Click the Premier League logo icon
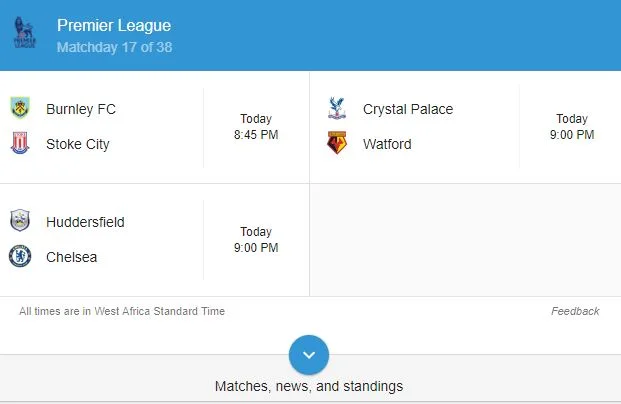The height and width of the screenshot is (404, 621). 24,33
